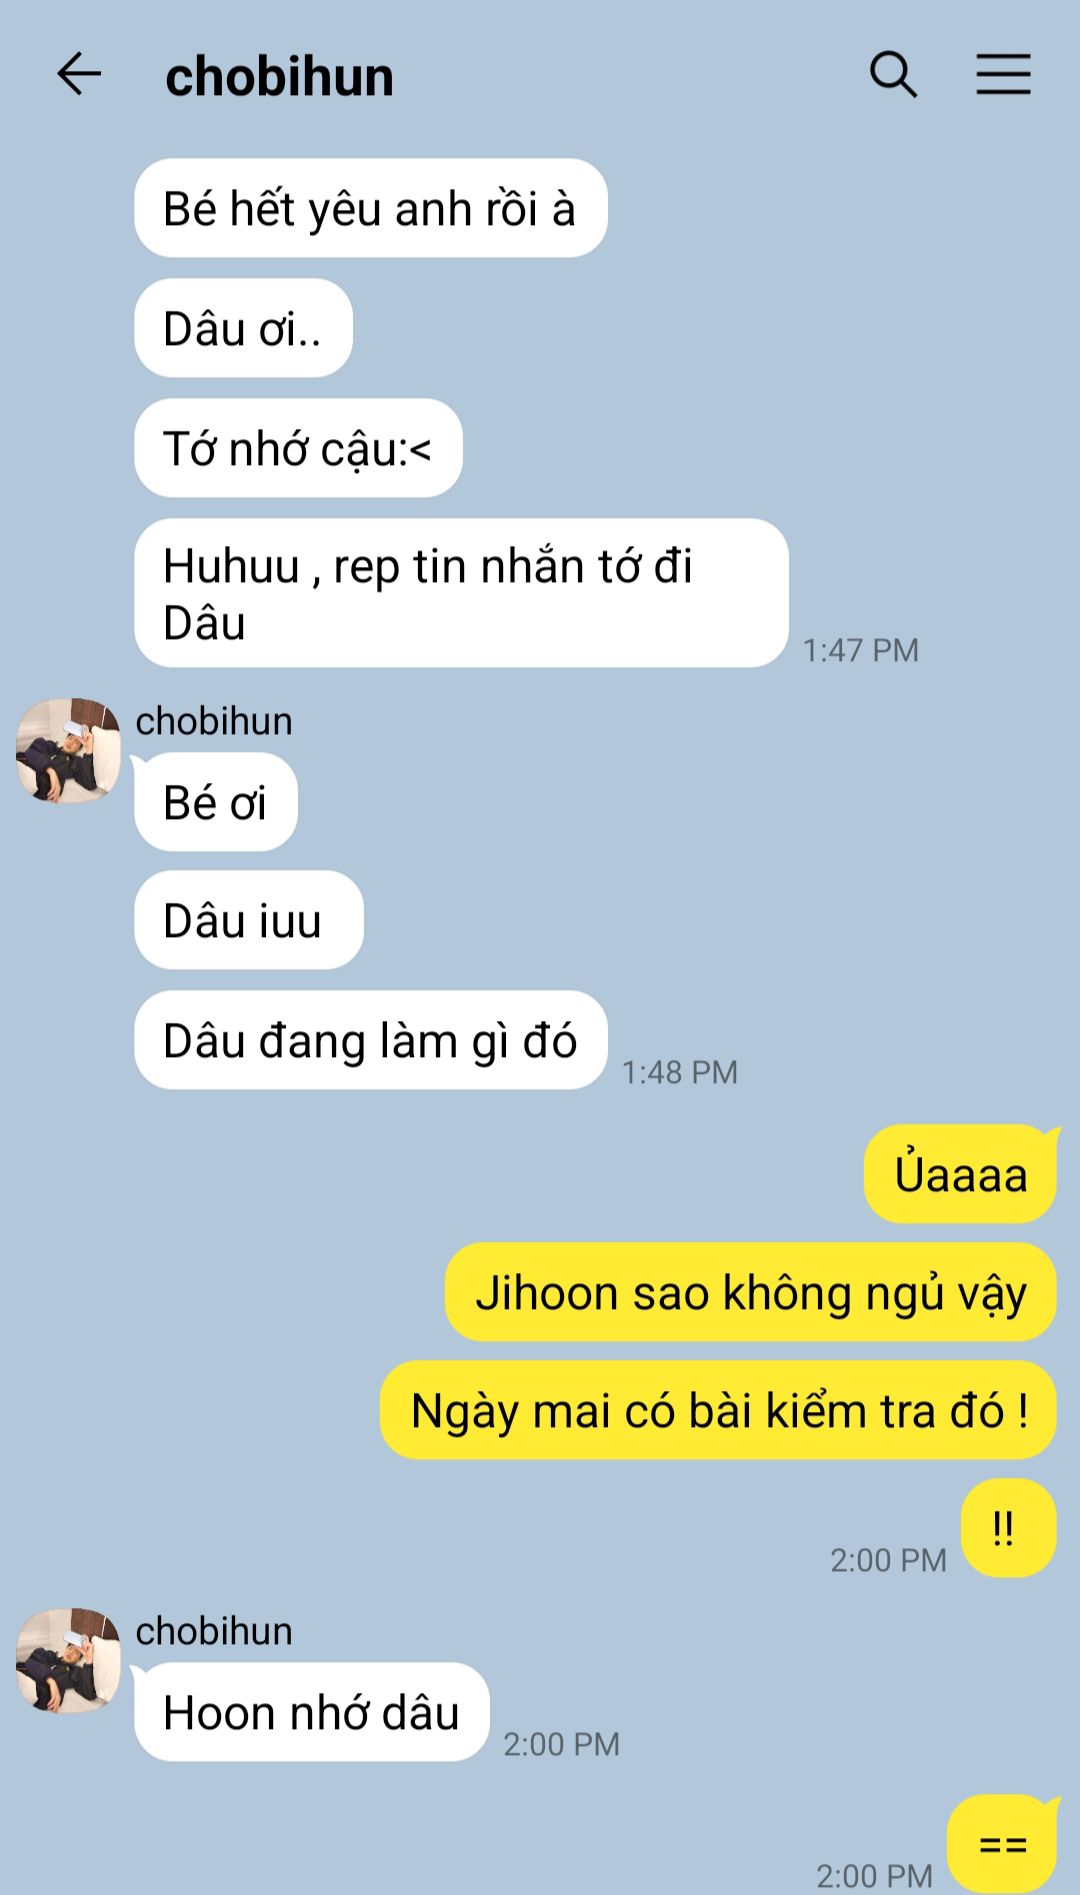The width and height of the screenshot is (1080, 1895).
Task: Open the search magnifier icon
Action: [x=893, y=75]
